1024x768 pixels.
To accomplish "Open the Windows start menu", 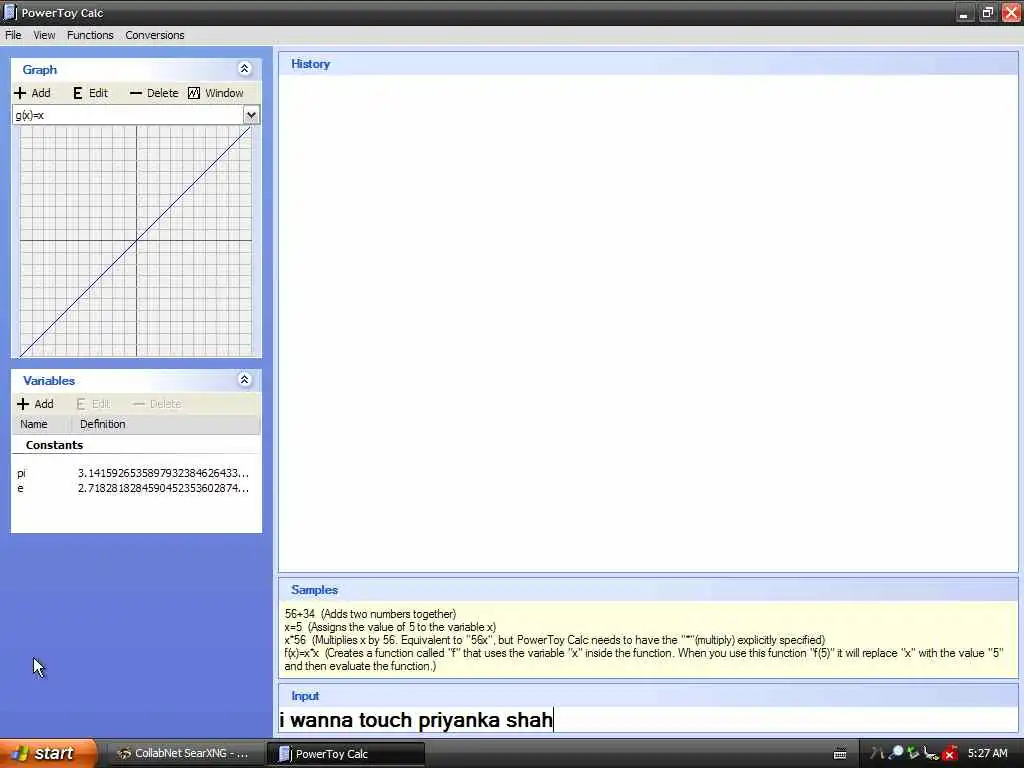I will coord(47,753).
